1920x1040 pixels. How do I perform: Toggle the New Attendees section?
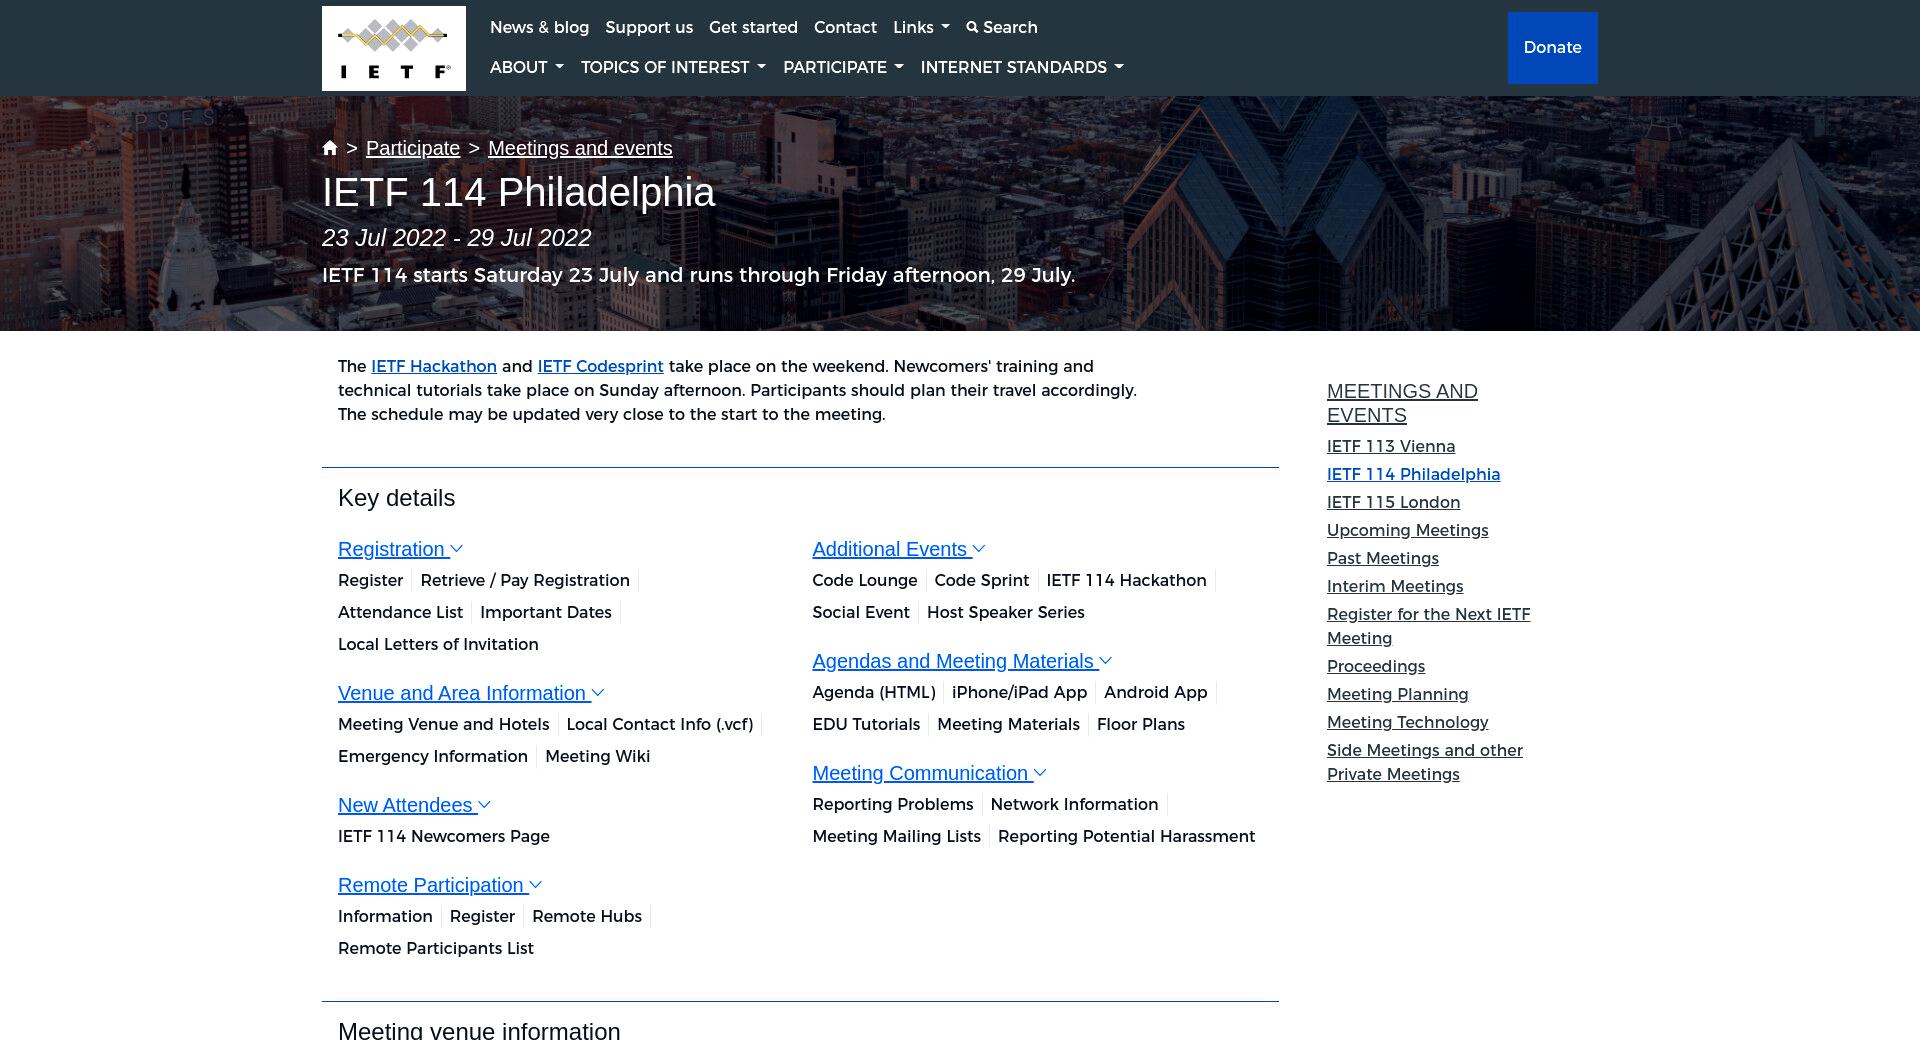pyautogui.click(x=414, y=805)
